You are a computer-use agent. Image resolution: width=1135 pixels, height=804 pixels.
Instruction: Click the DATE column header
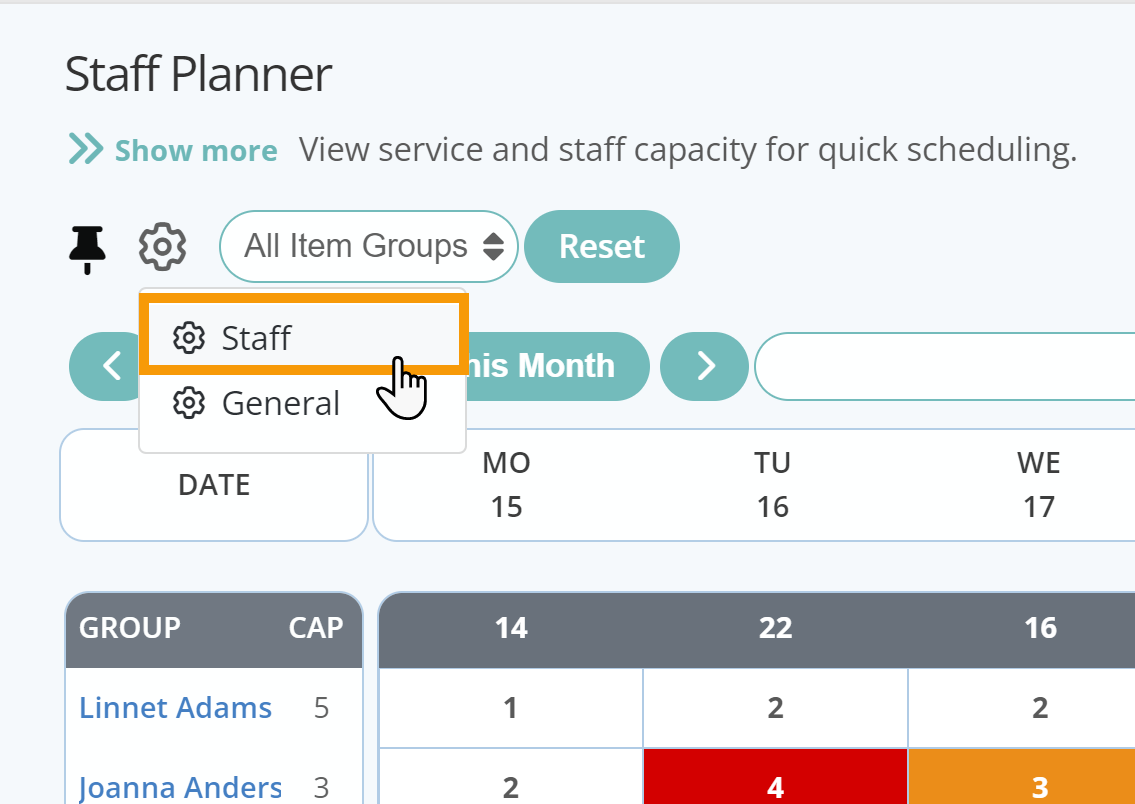coord(213,485)
